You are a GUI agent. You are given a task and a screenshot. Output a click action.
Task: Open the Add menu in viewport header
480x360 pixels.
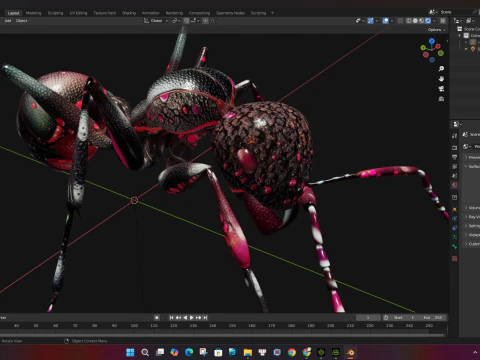point(8,21)
